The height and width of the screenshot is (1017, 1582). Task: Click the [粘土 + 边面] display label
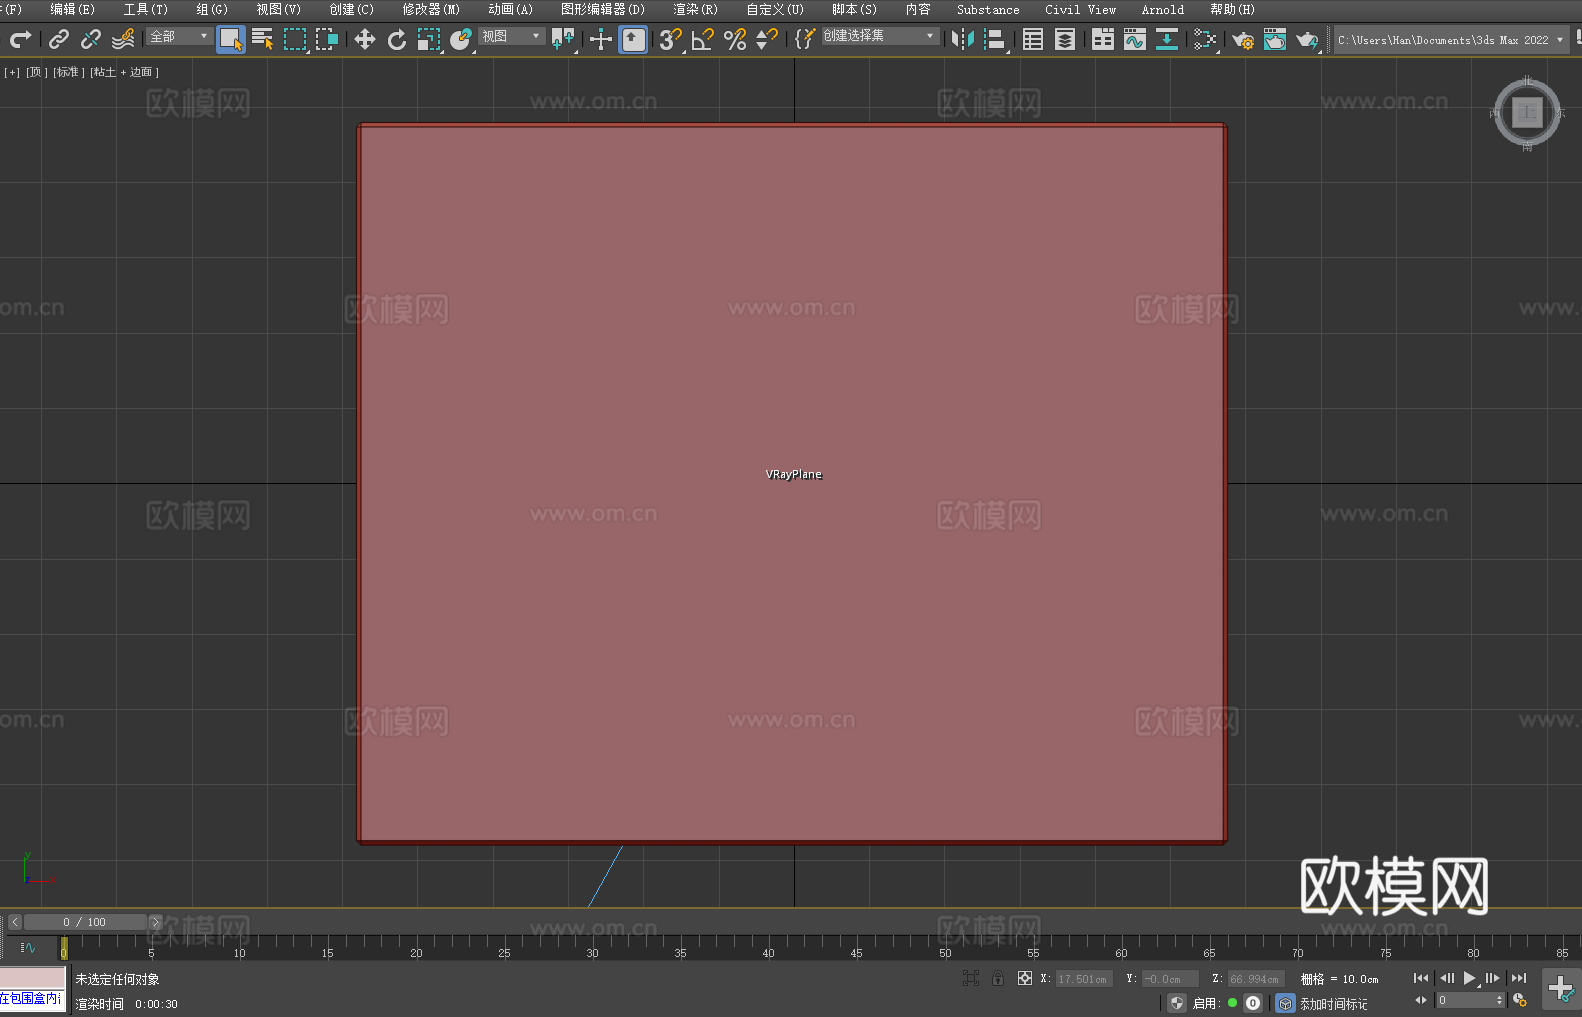pos(124,72)
